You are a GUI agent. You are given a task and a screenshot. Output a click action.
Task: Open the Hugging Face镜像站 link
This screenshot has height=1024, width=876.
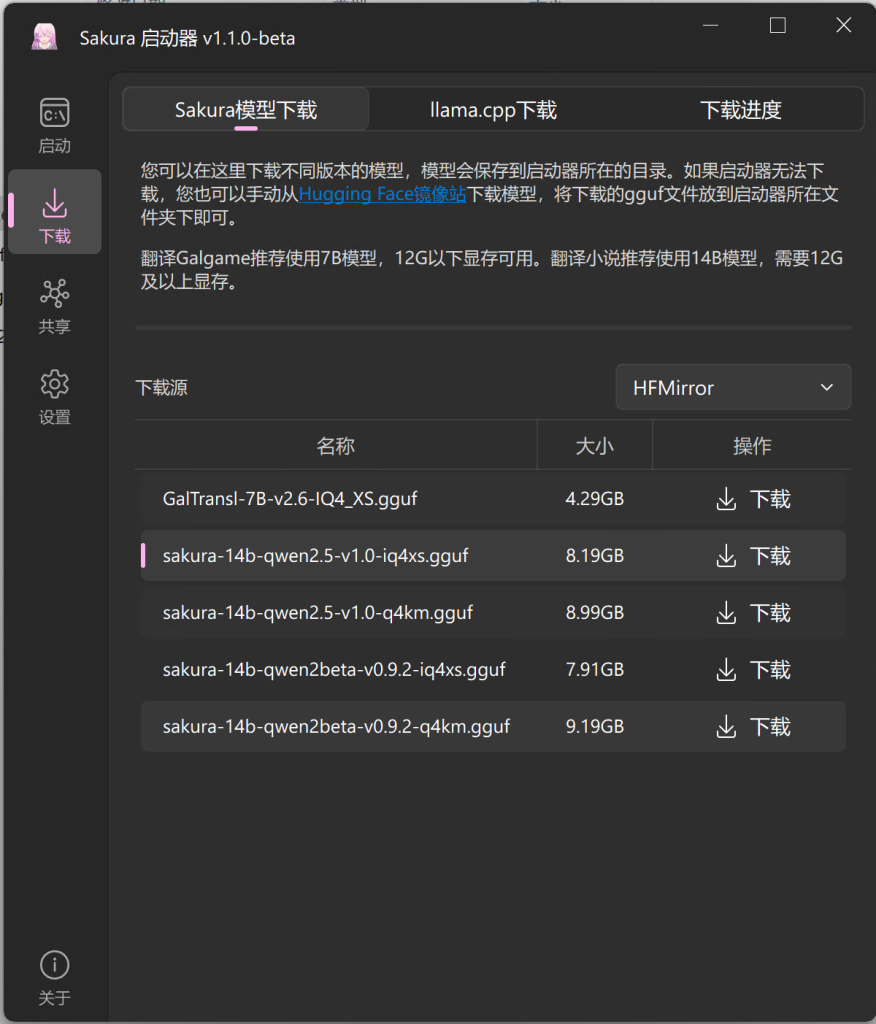click(382, 194)
